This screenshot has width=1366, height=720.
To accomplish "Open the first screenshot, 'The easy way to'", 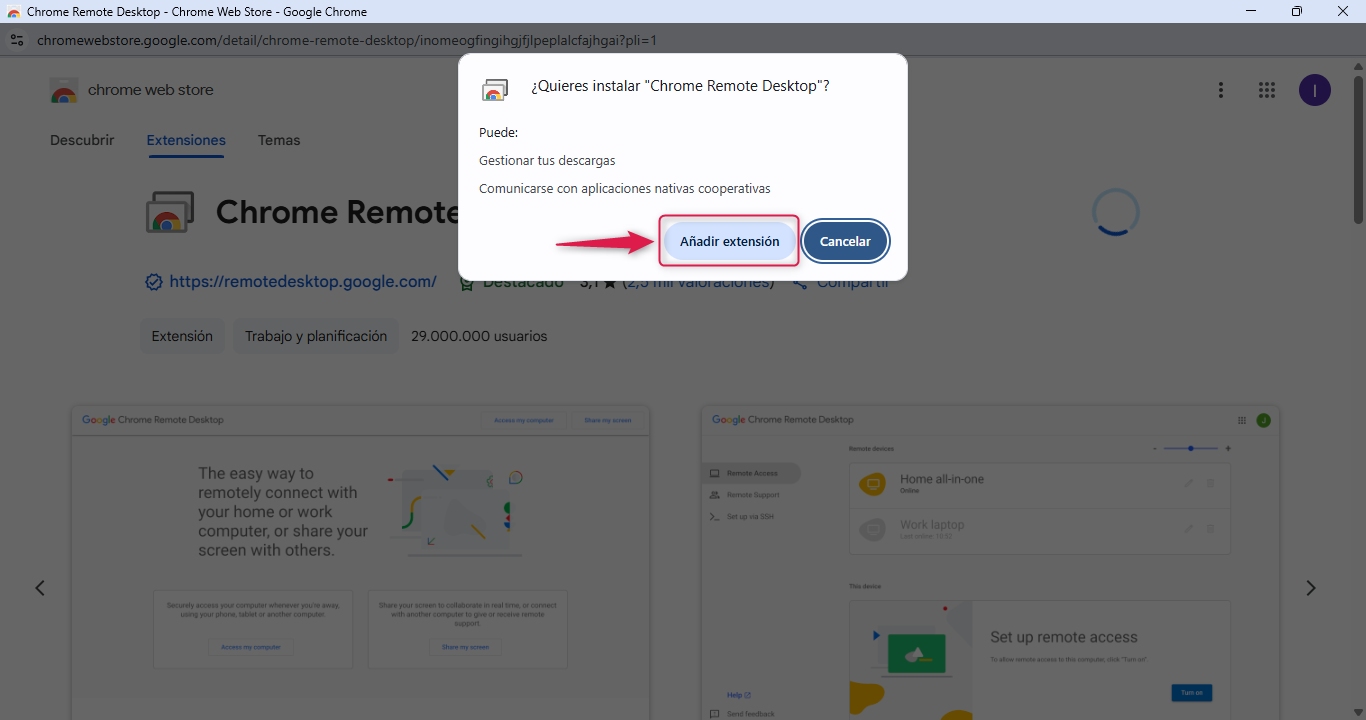I will click(x=361, y=562).
